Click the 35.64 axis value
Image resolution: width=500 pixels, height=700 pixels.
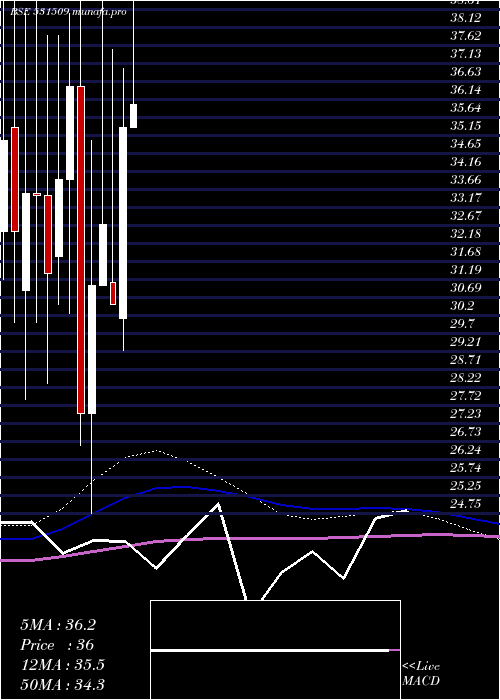466,108
